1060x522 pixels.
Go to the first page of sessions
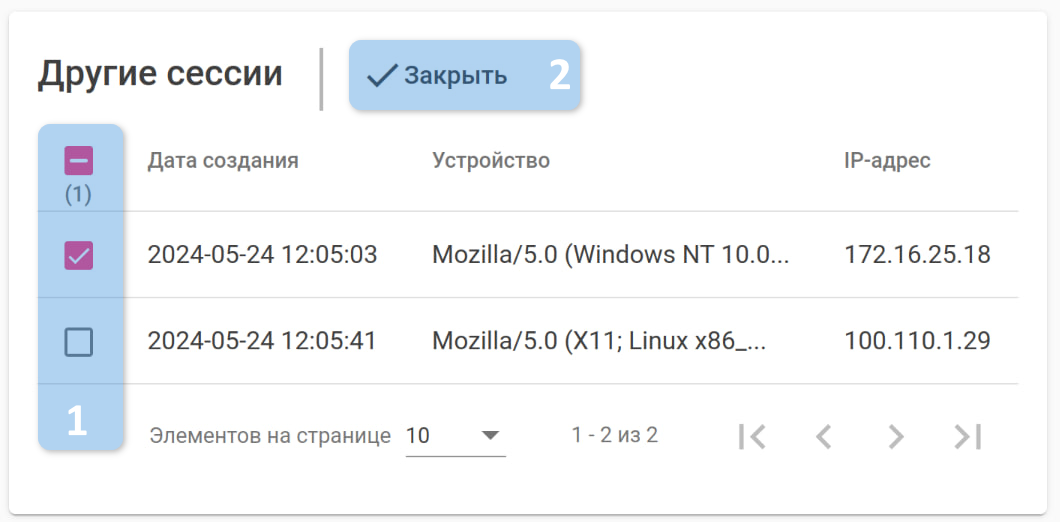pyautogui.click(x=751, y=436)
